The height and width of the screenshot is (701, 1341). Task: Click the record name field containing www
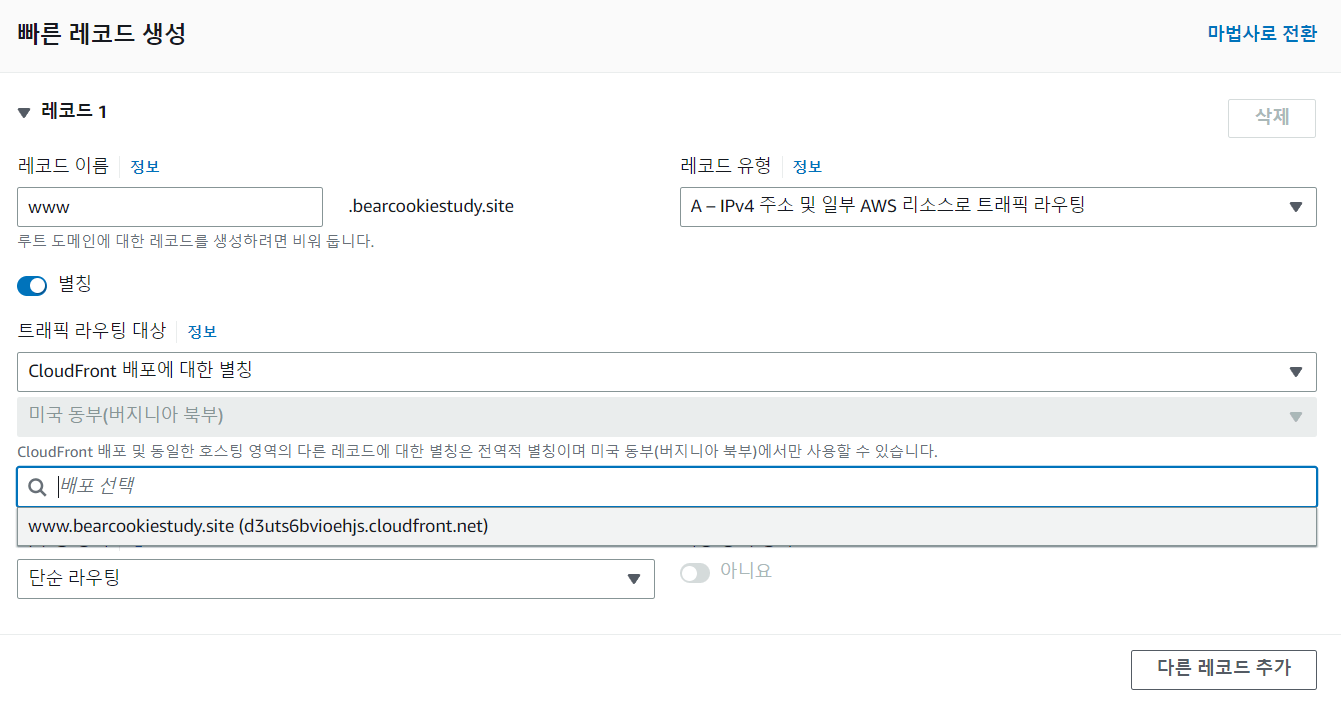(170, 207)
